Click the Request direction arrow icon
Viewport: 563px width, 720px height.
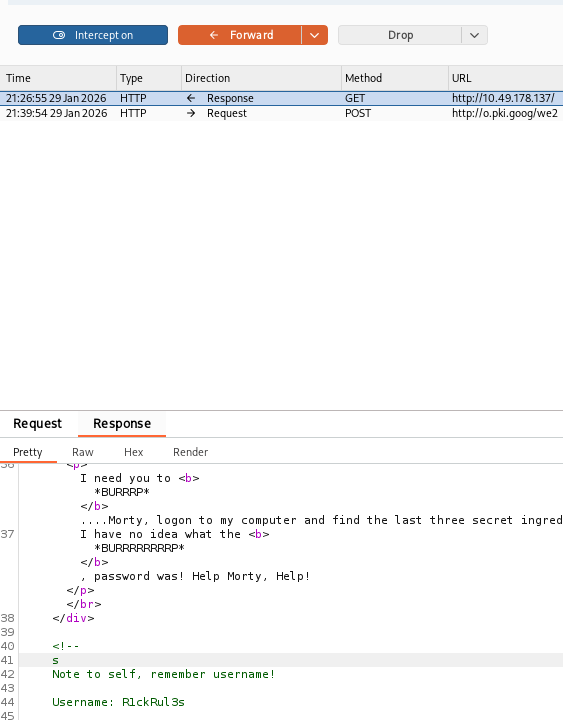click(x=191, y=113)
